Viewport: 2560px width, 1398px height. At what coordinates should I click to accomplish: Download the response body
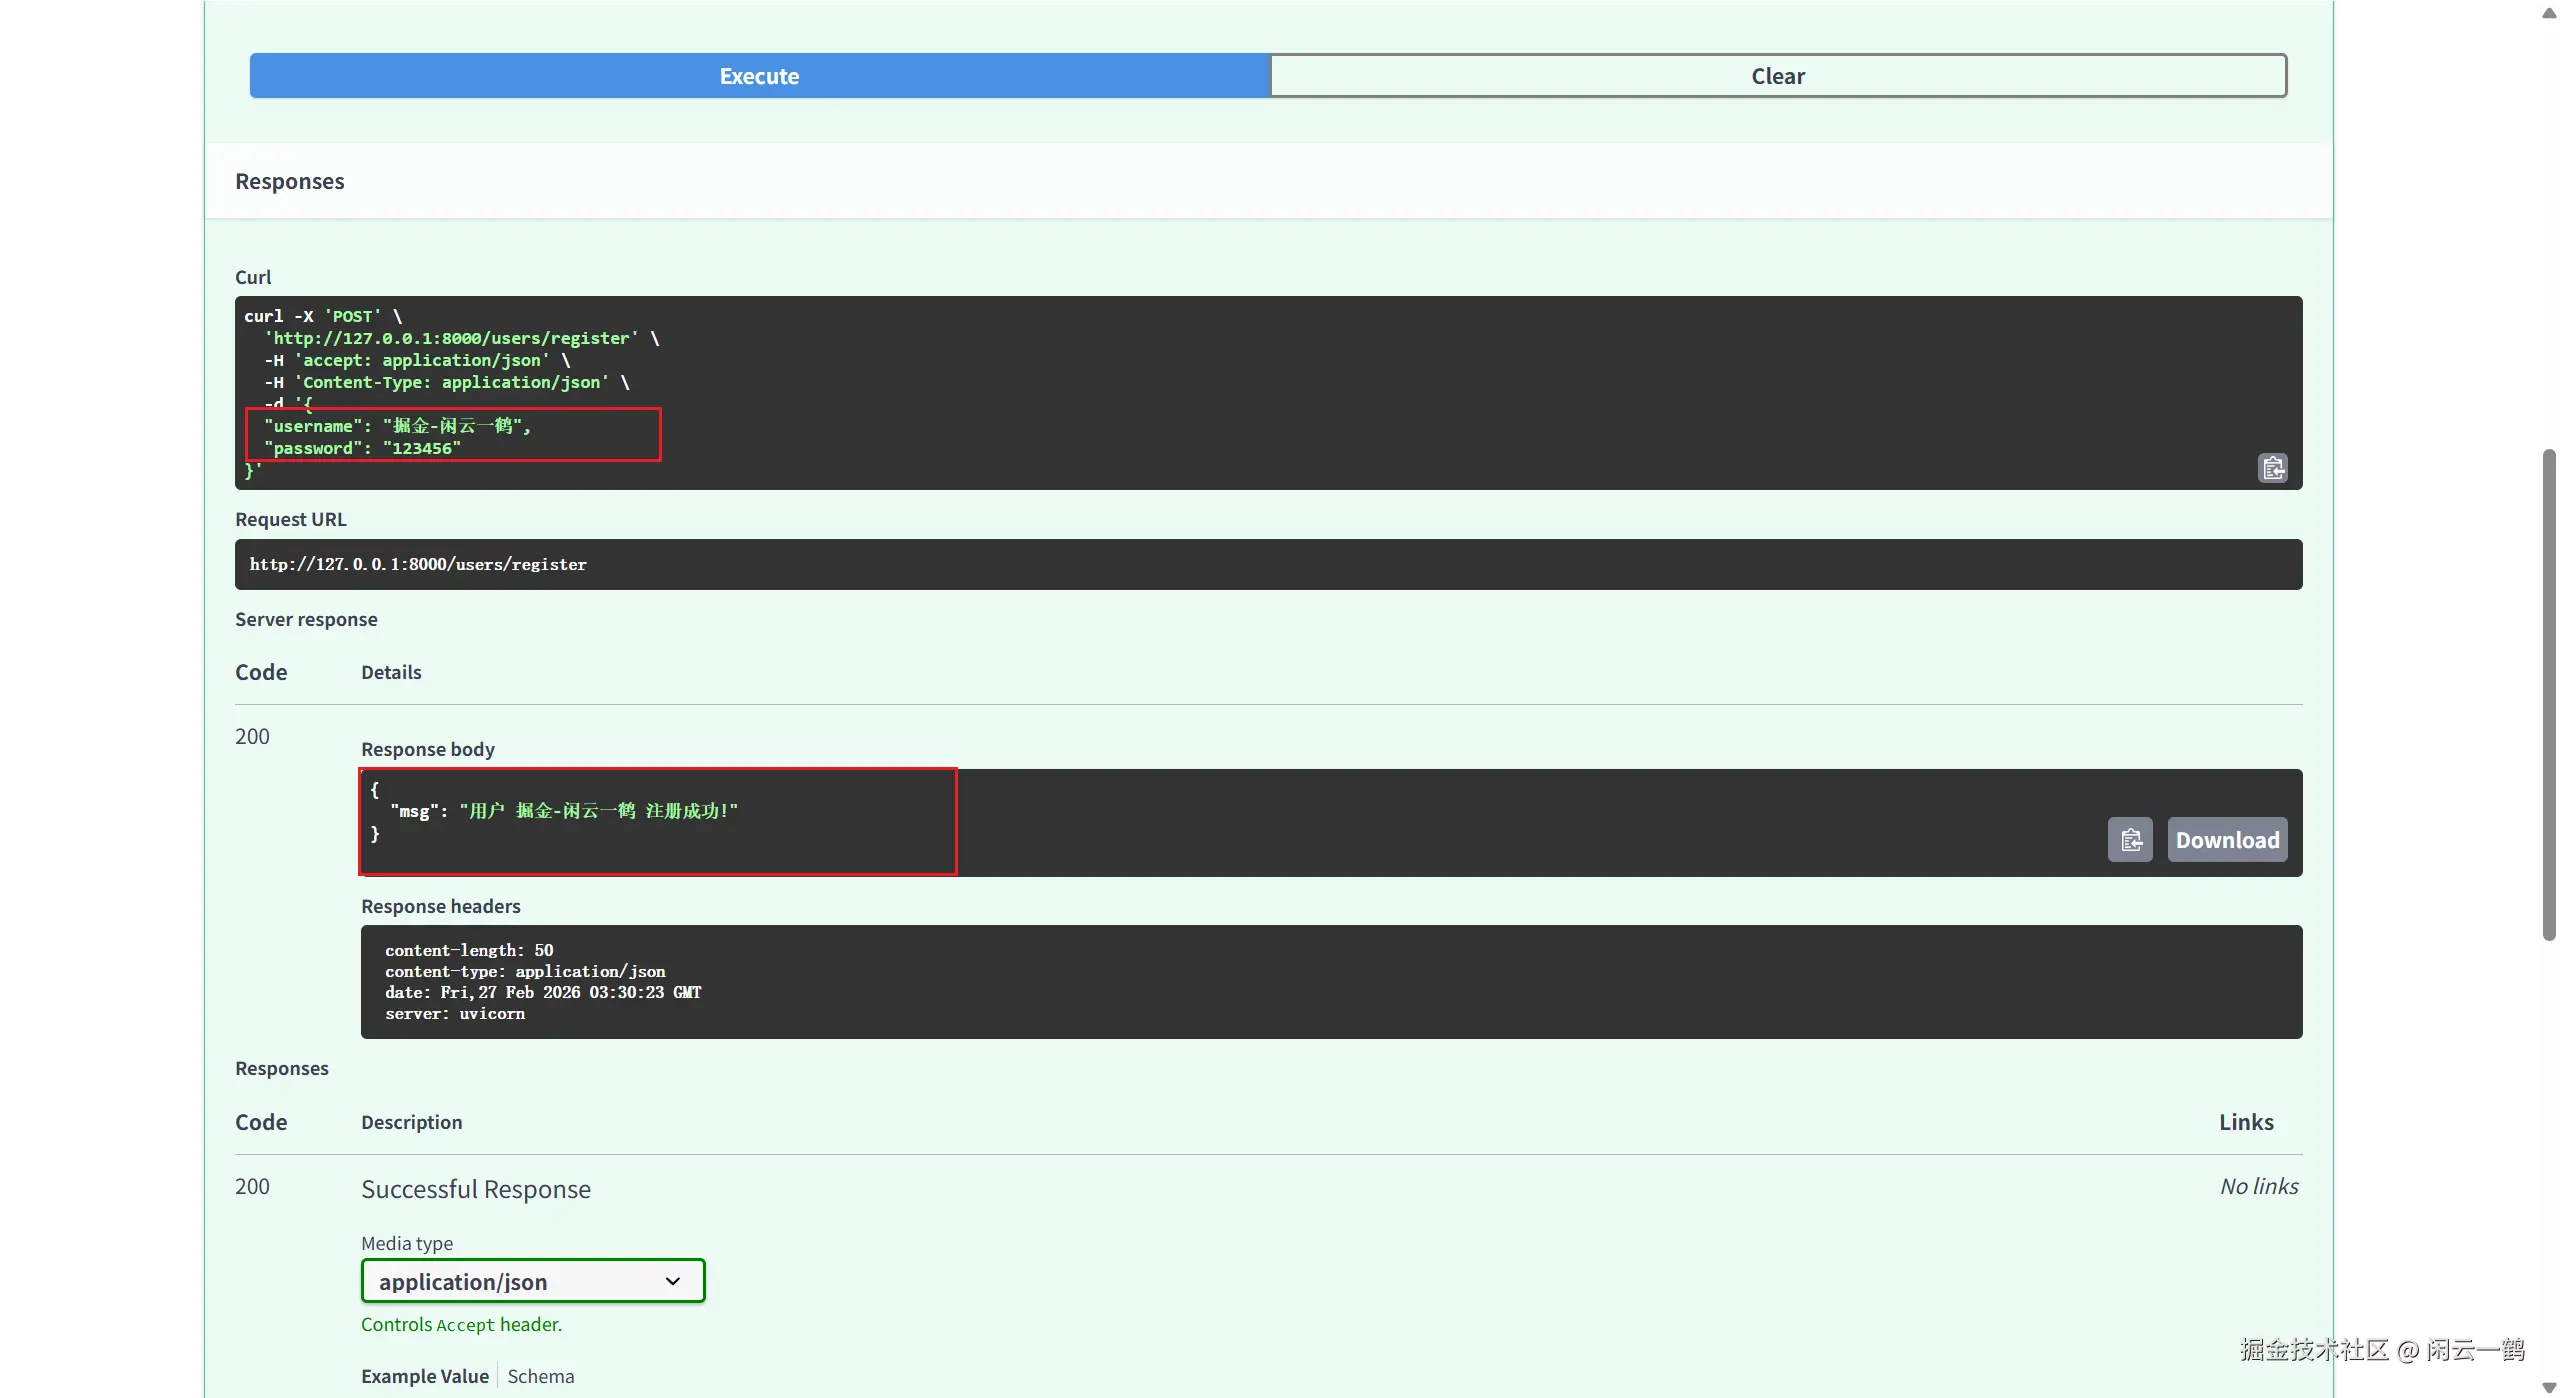2227,840
